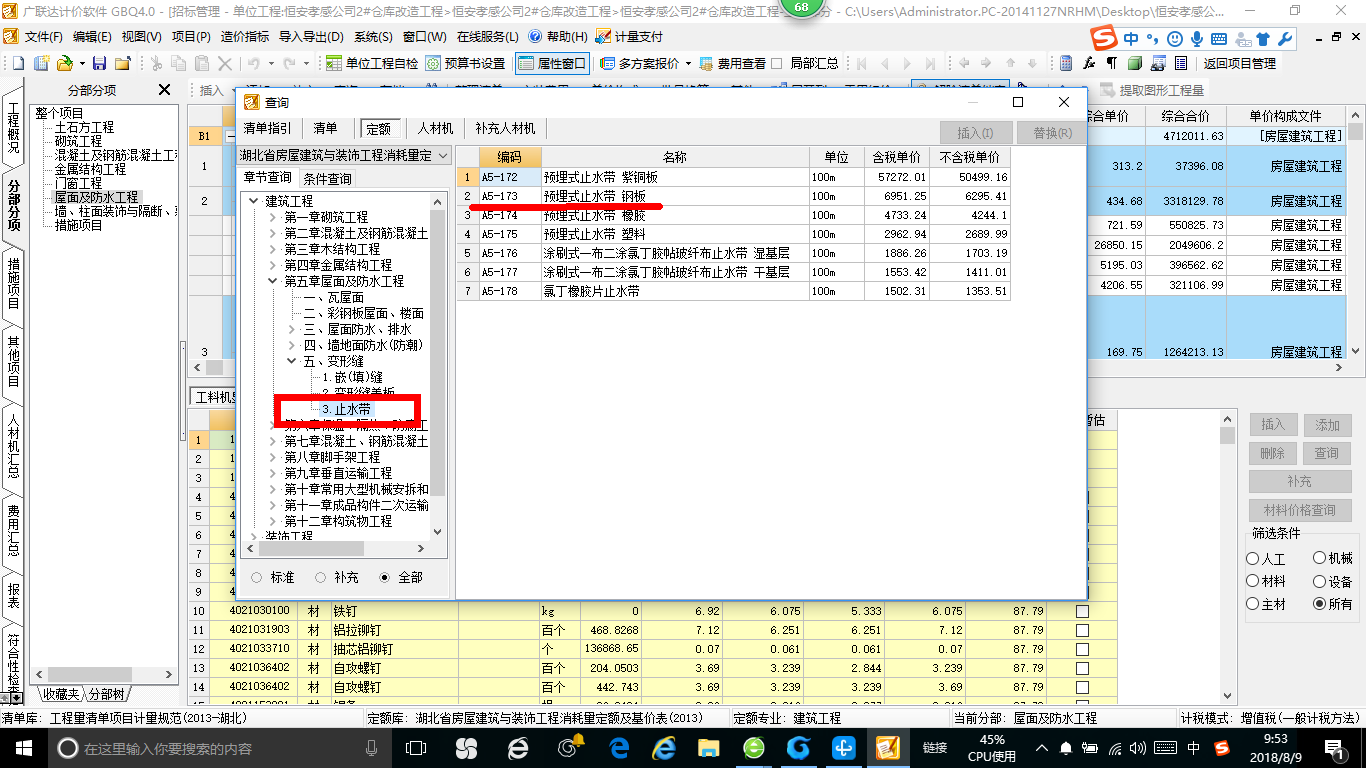
Task: Select tree item 1.嵌(填)缝
Action: tap(352, 377)
